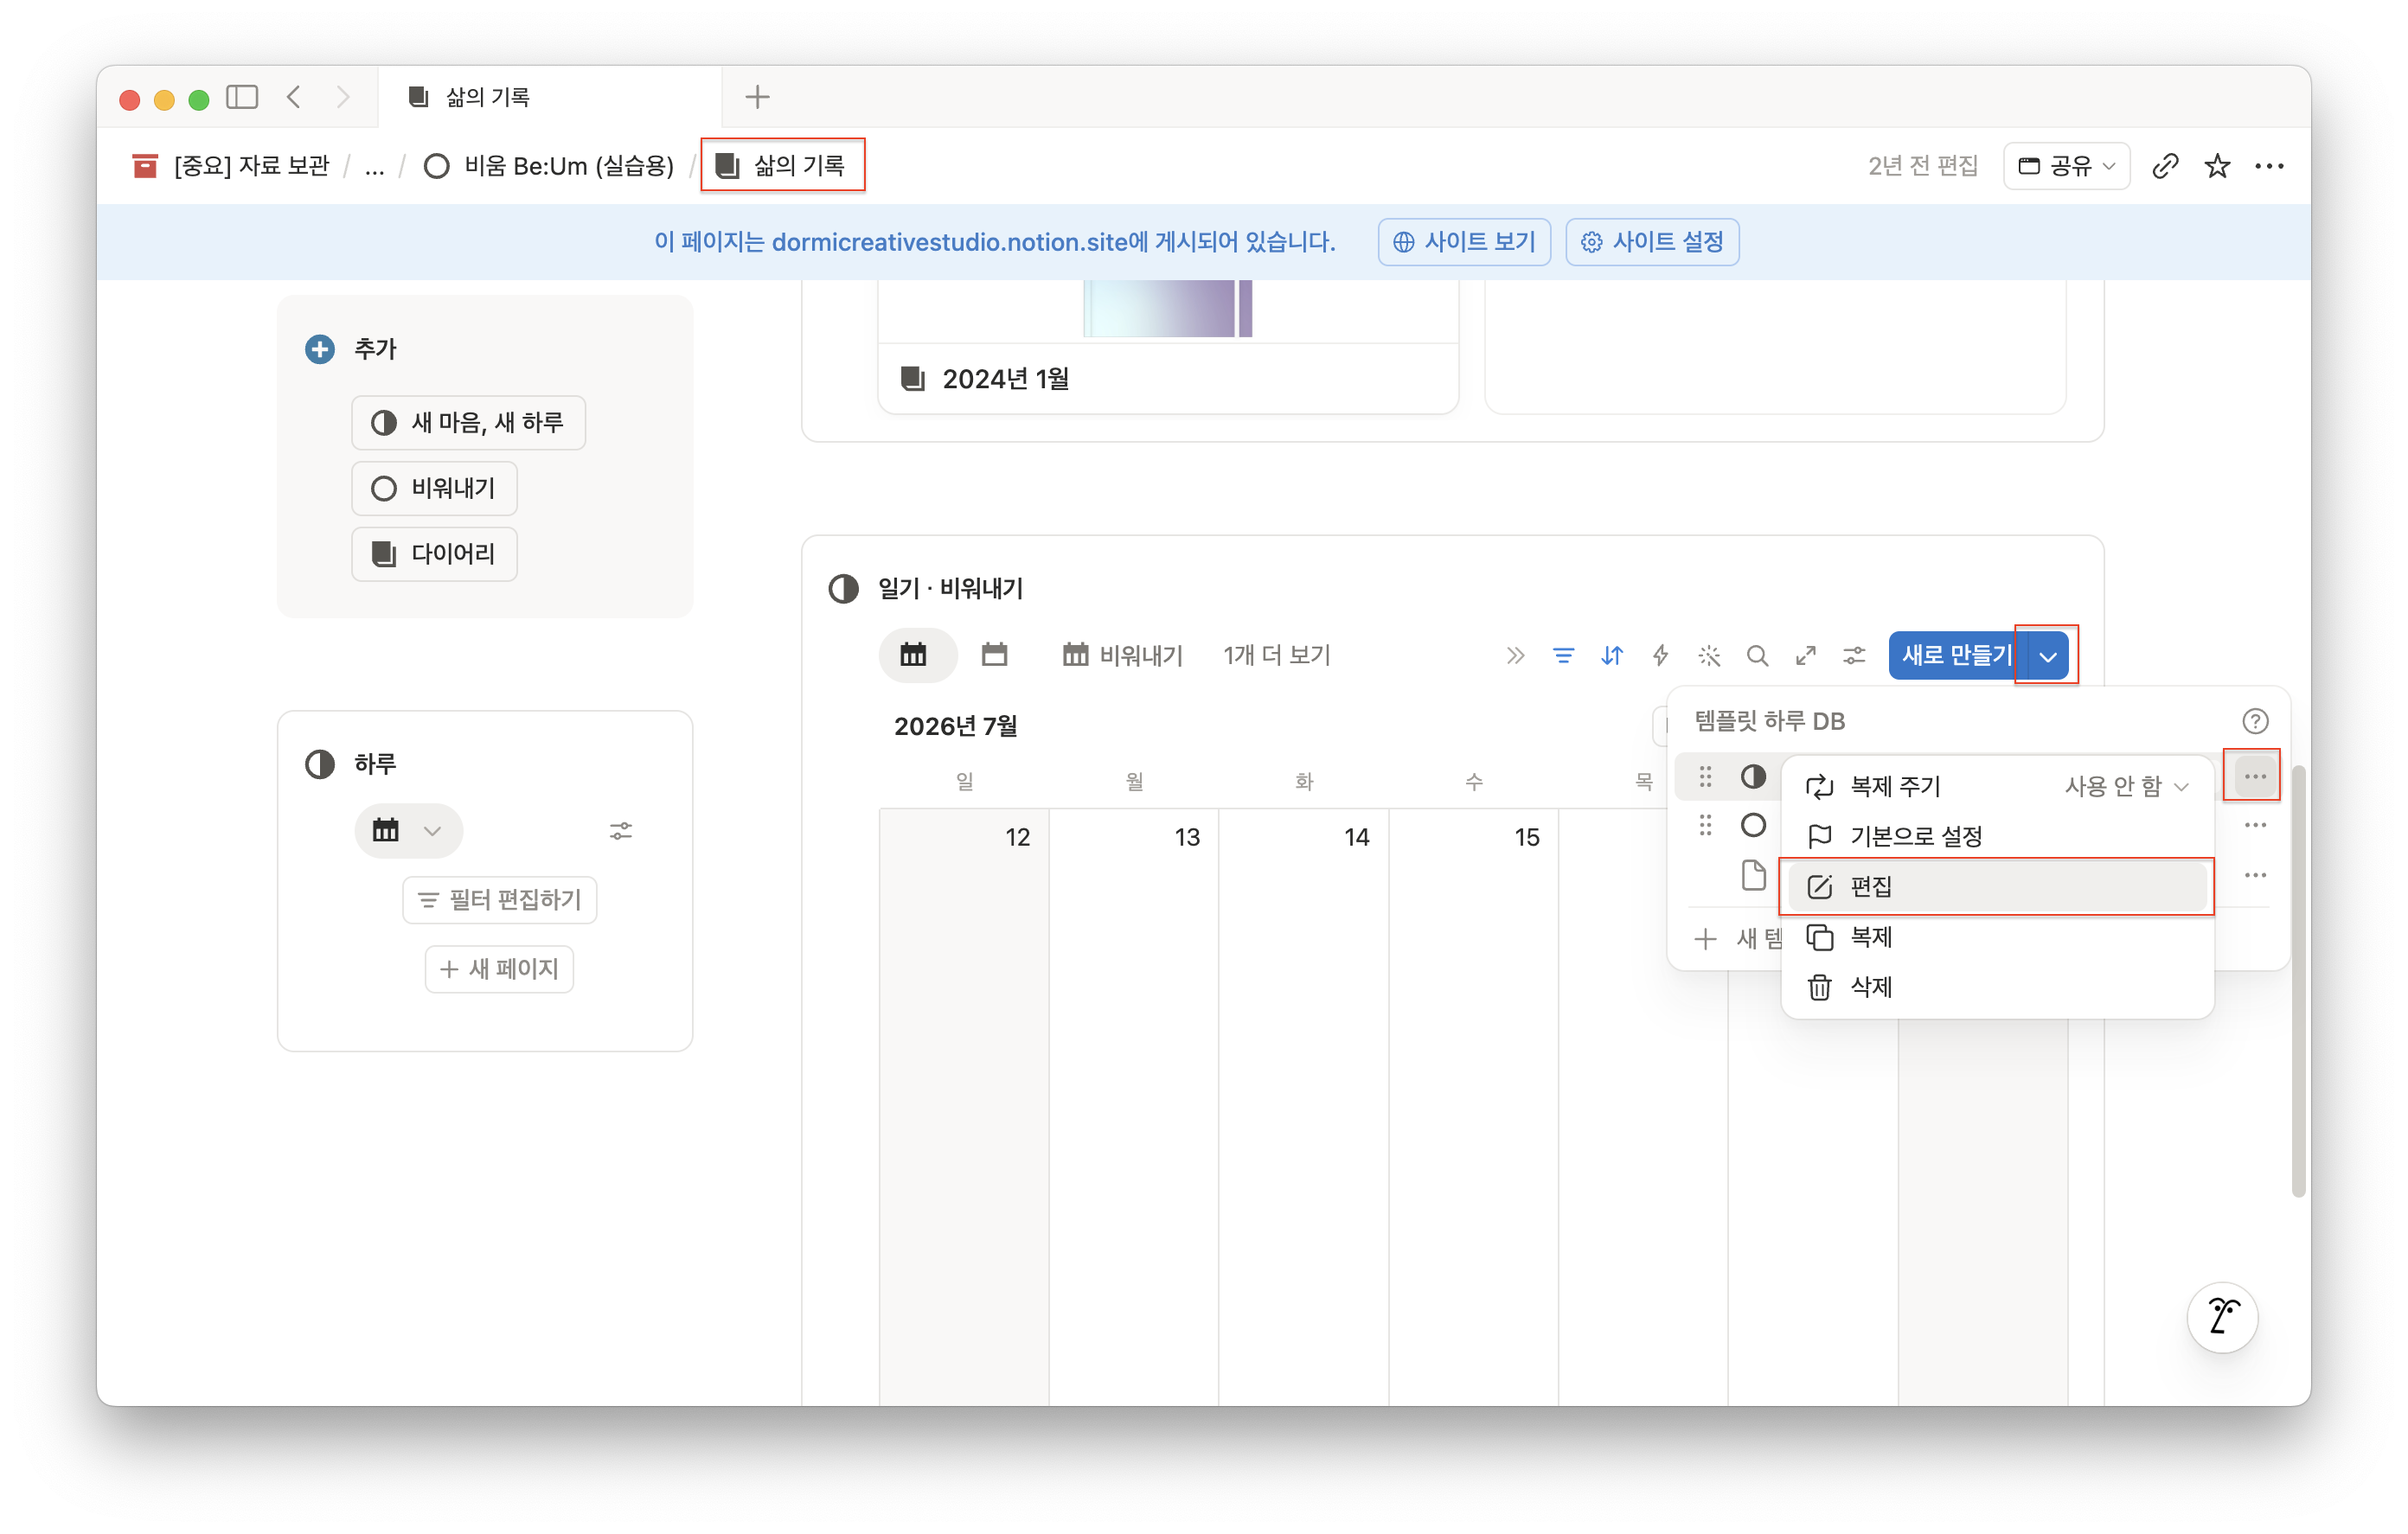Click the AI sparkle icon in toolbar
2408x1534 pixels.
tap(1709, 656)
